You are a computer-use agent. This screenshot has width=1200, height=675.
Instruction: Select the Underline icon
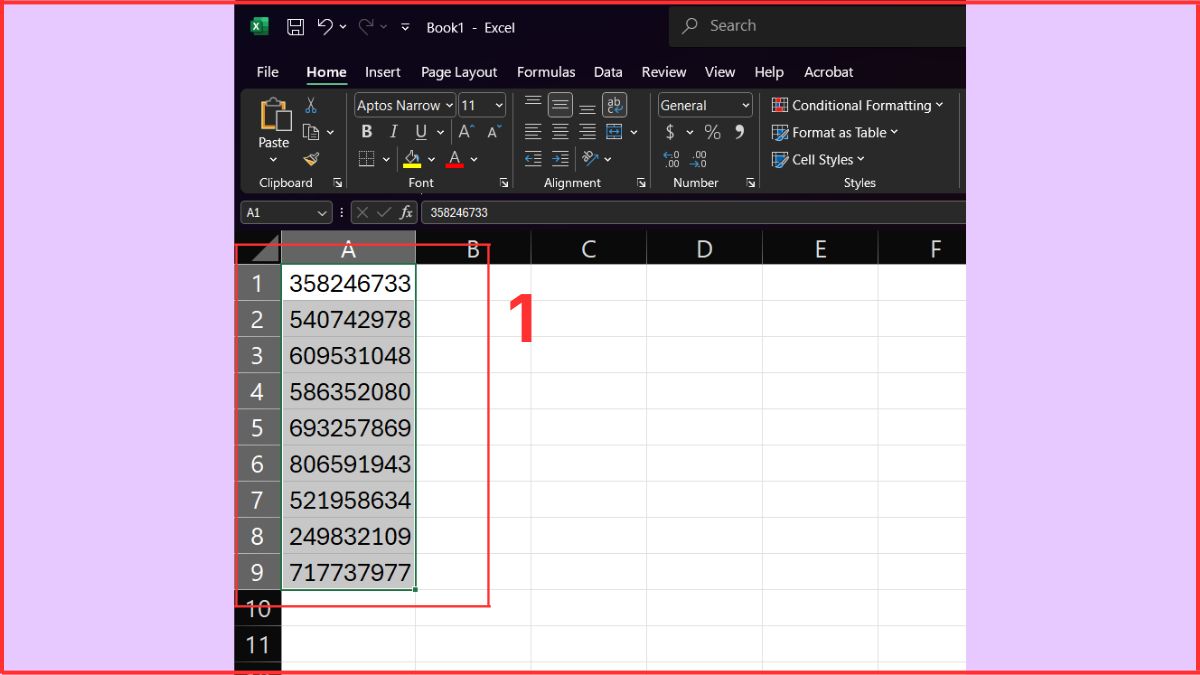click(x=421, y=130)
